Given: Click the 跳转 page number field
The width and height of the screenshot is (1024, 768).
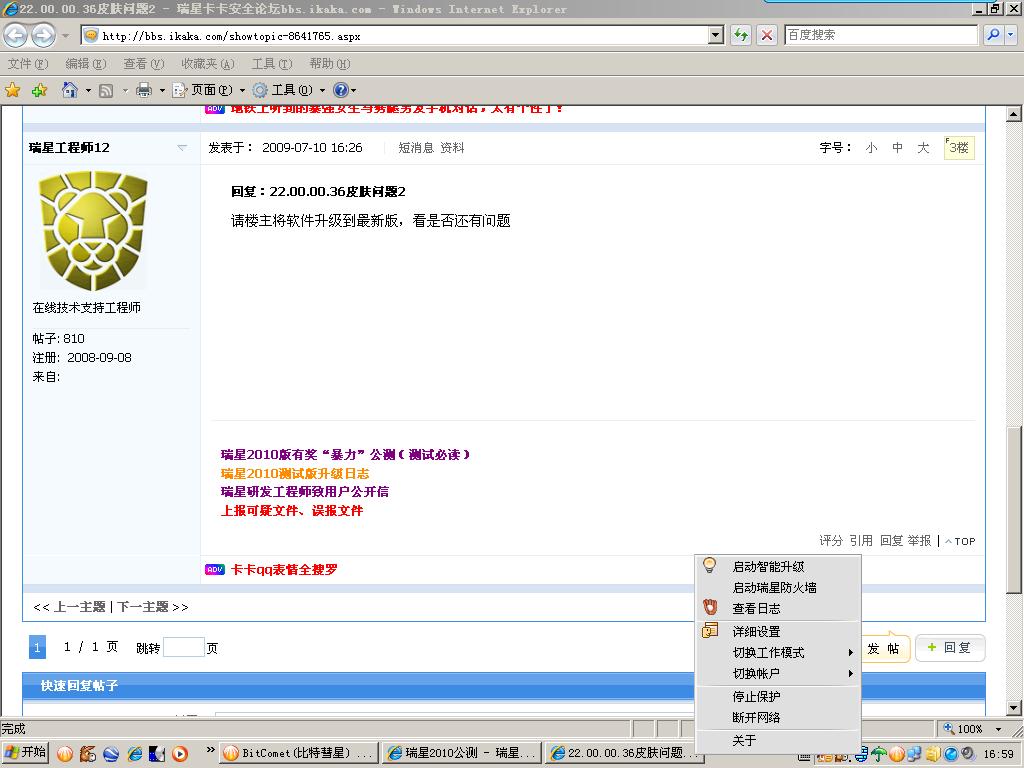Looking at the screenshot, I should 184,647.
